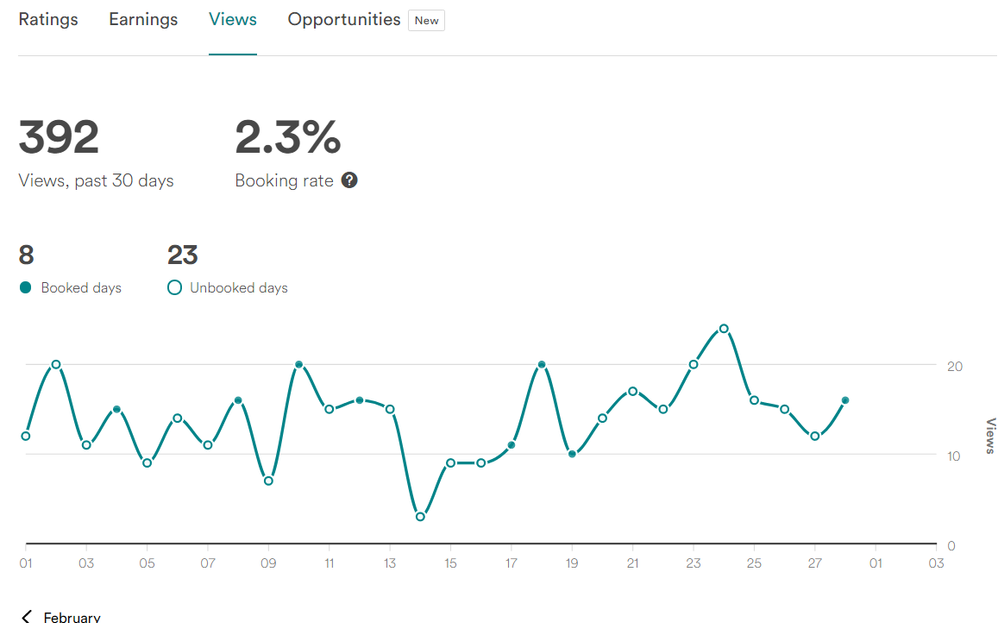This screenshot has width=998, height=623.
Task: Click the data point on day 10
Action: click(299, 365)
